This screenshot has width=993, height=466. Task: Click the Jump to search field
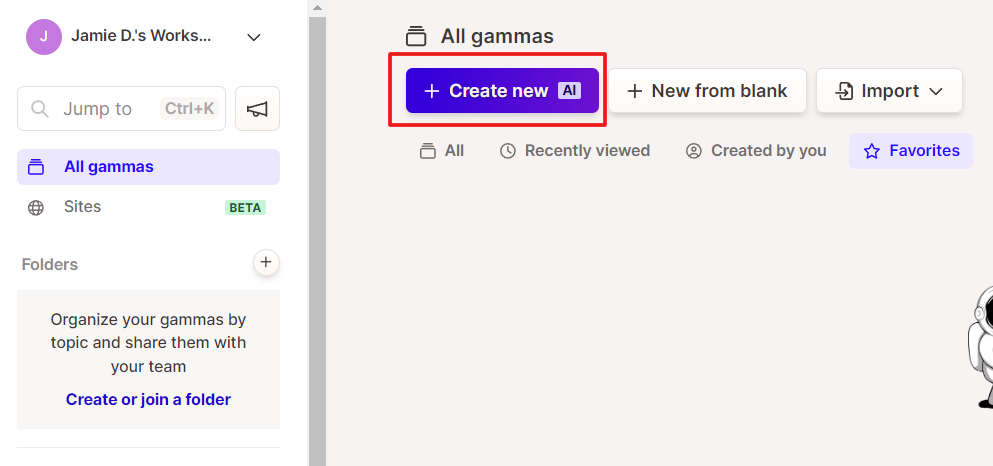[122, 109]
